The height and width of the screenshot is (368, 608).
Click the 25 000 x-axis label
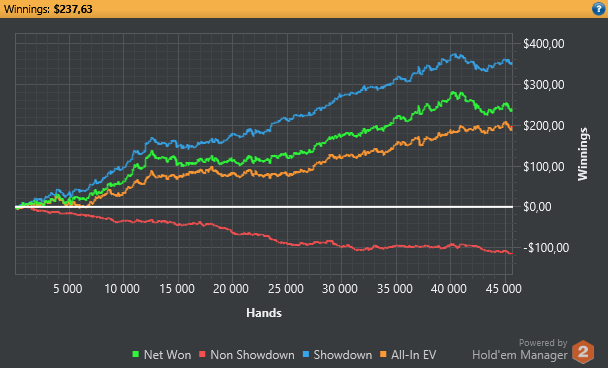pos(286,289)
